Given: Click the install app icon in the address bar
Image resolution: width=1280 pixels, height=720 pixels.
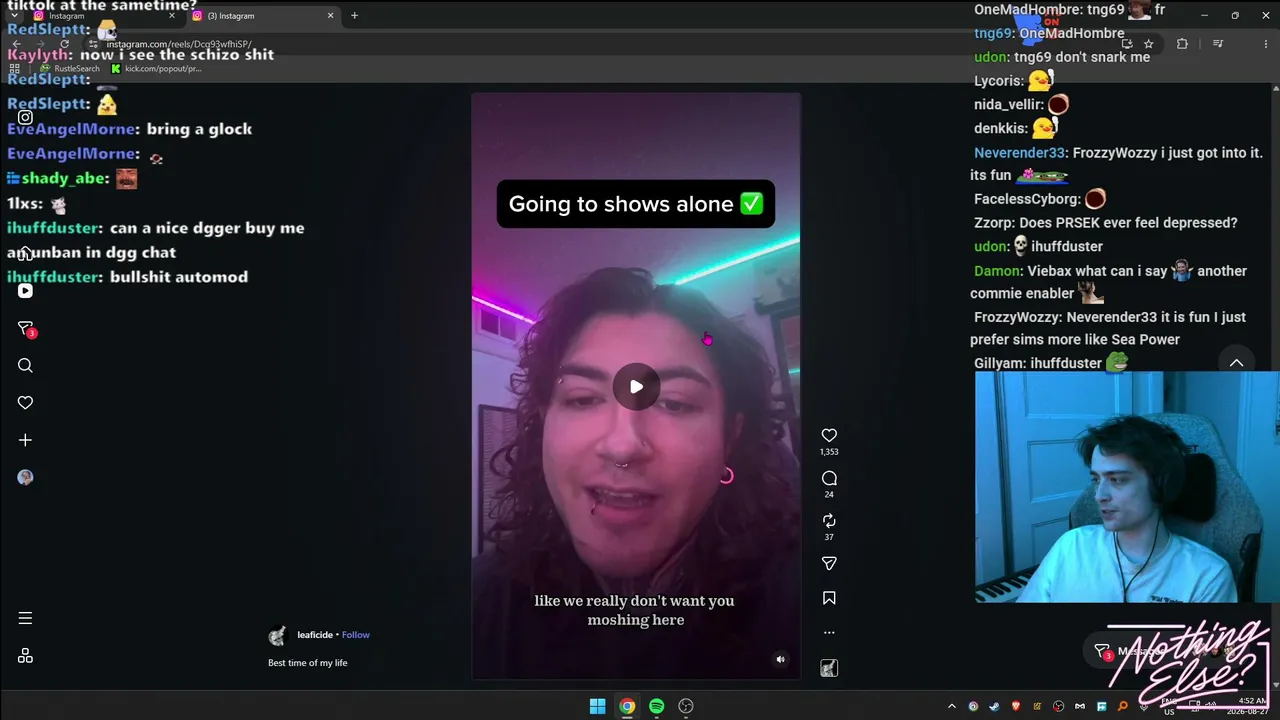Looking at the screenshot, I should click(x=1127, y=44).
